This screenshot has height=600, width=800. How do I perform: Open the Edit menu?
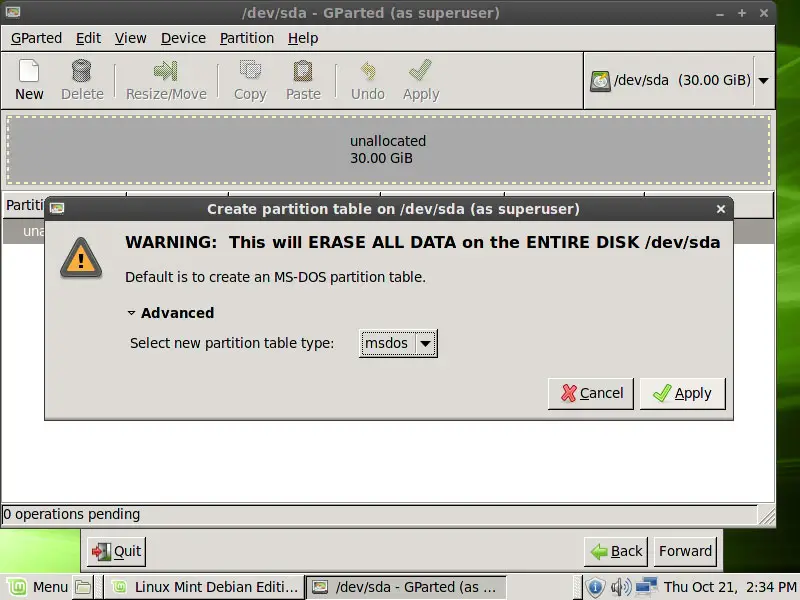click(88, 38)
